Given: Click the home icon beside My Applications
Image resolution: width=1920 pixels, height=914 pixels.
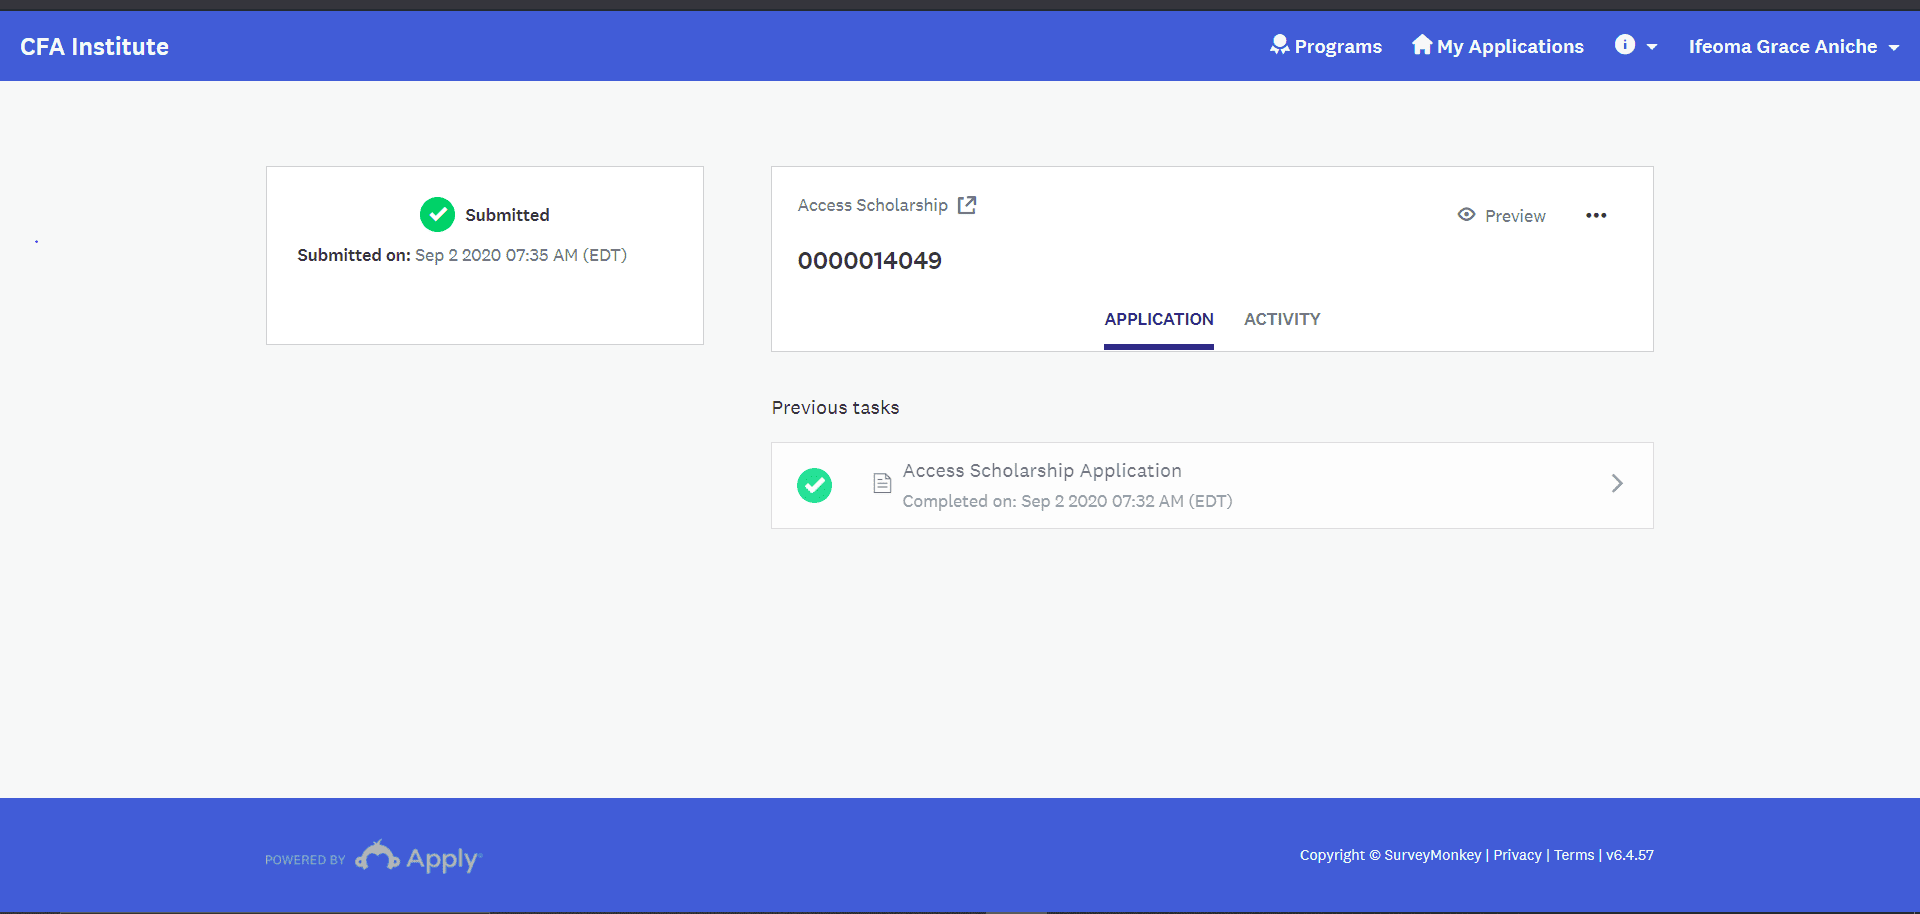Looking at the screenshot, I should [x=1421, y=45].
